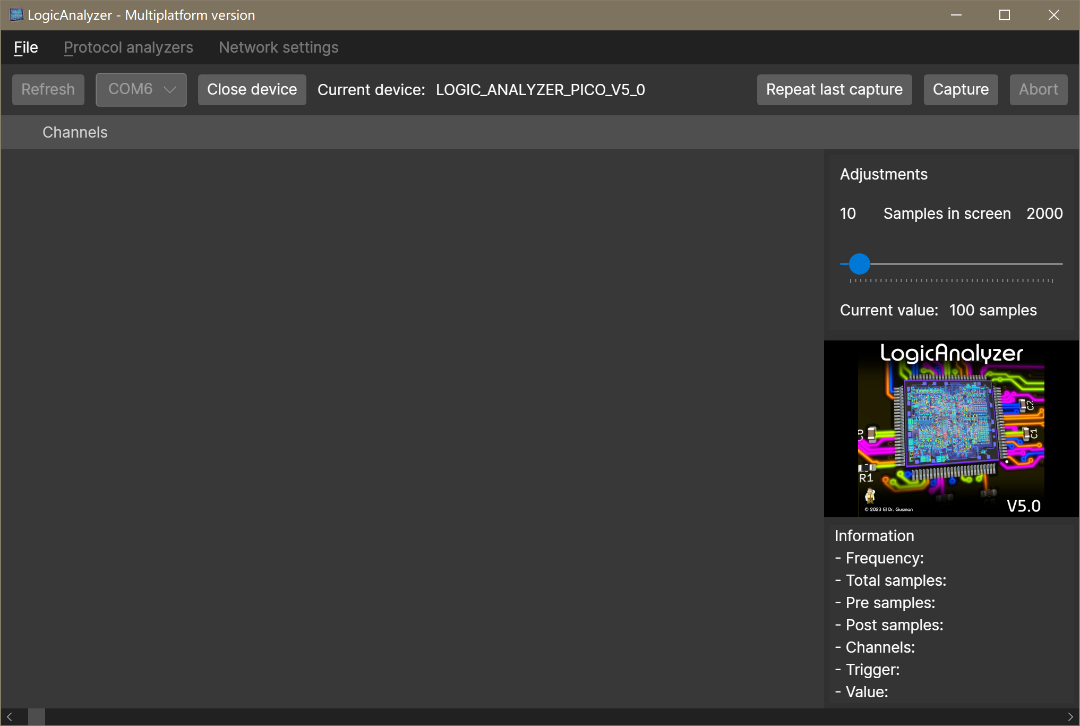Minimize the LogicAnalyzer window

pos(956,15)
